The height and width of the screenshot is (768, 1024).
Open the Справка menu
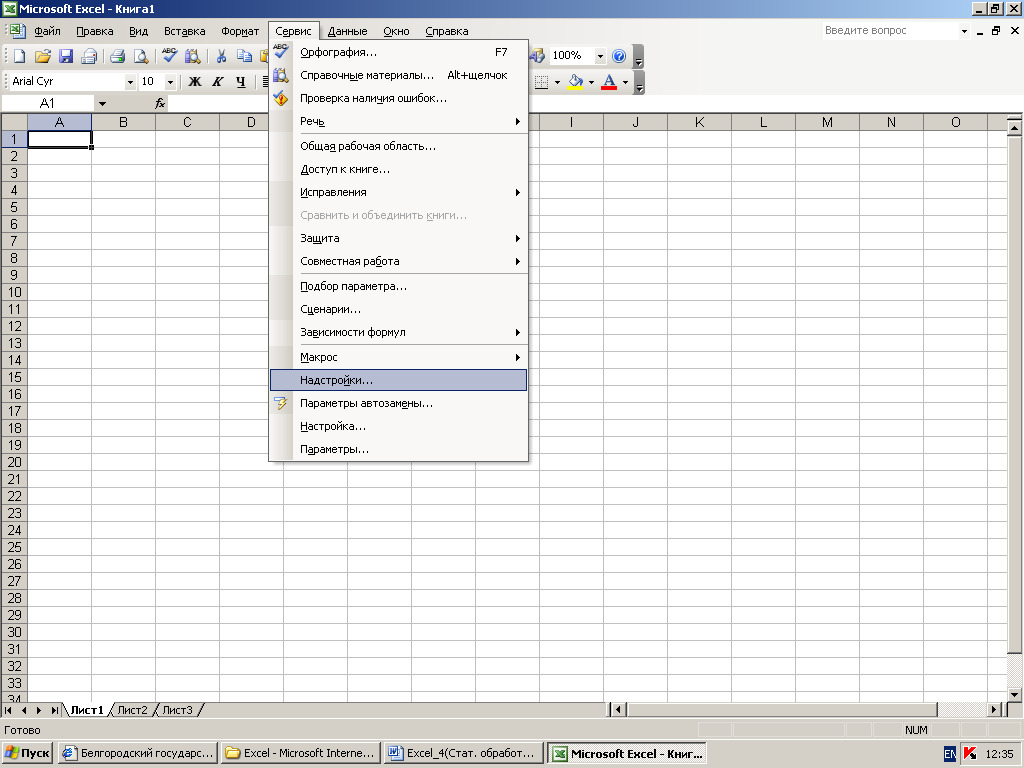(447, 31)
